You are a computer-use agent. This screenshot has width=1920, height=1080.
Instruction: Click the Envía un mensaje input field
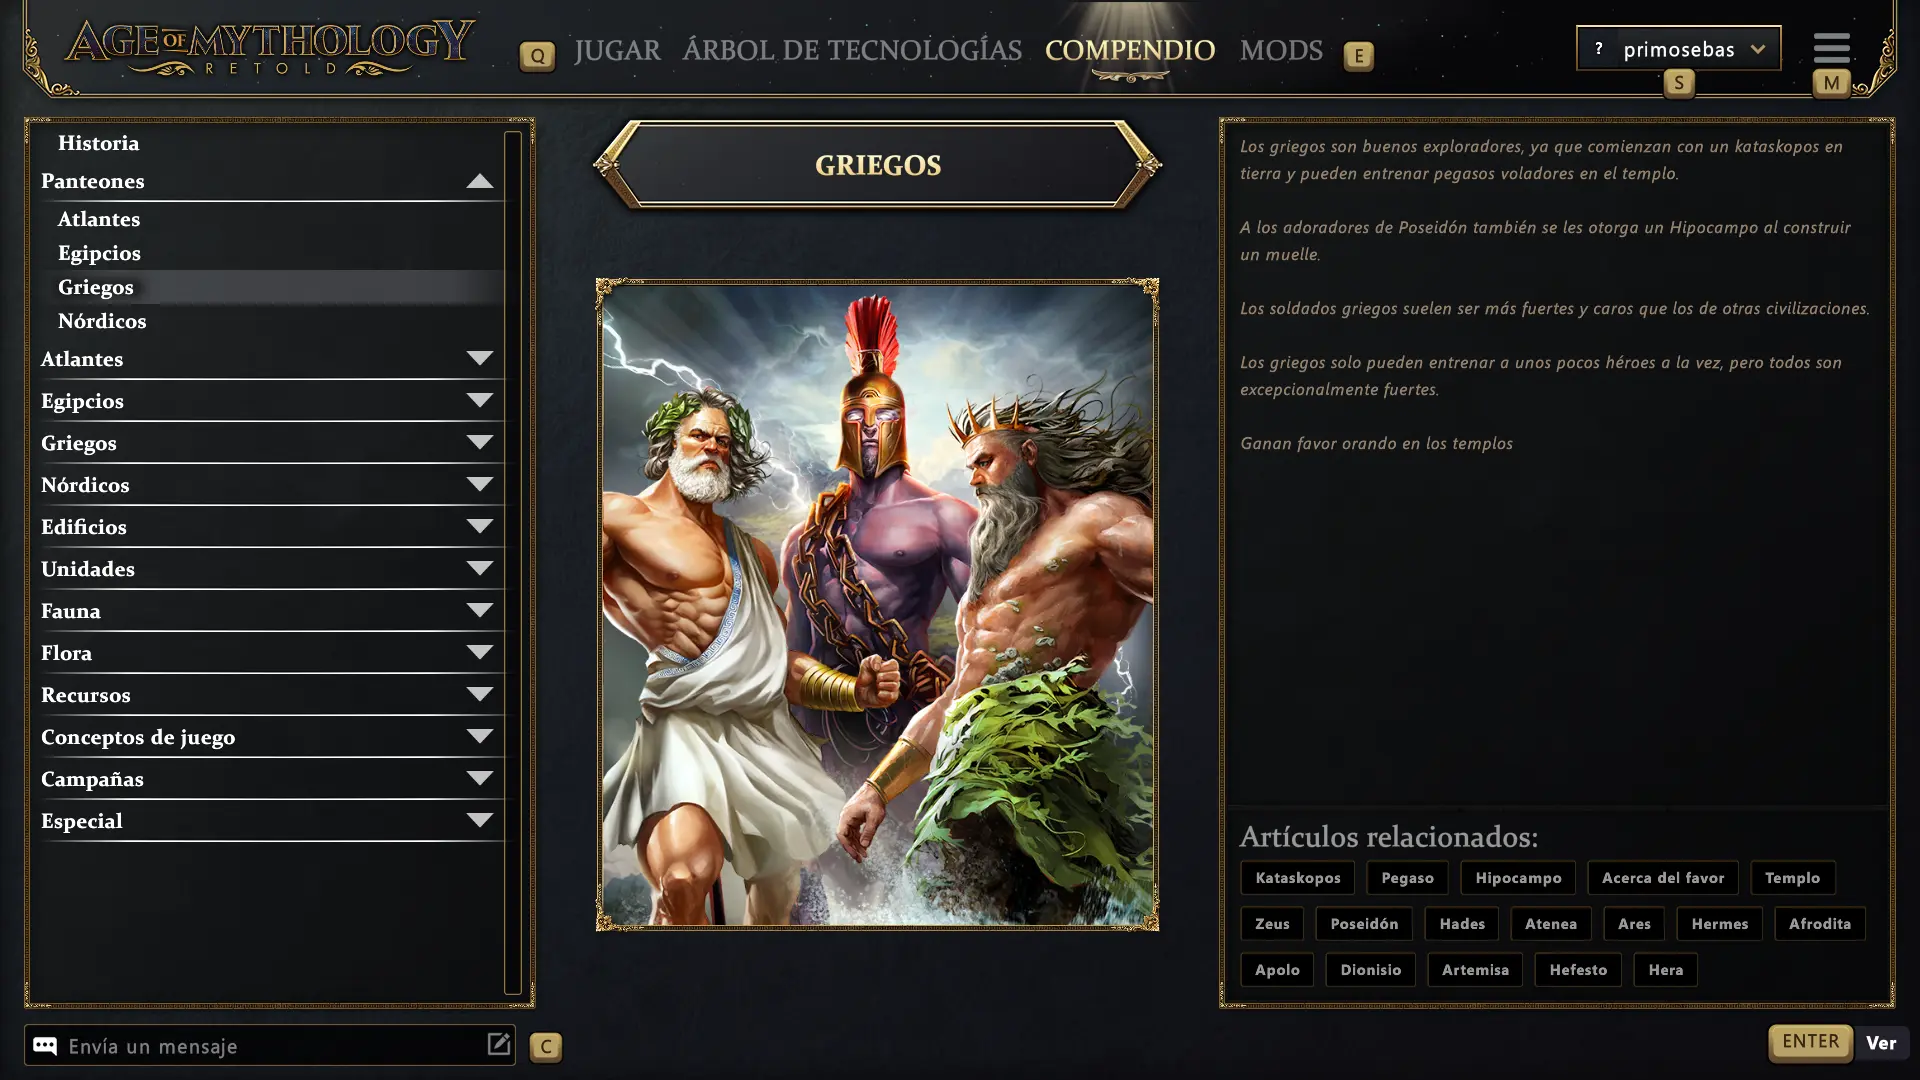coord(270,1046)
